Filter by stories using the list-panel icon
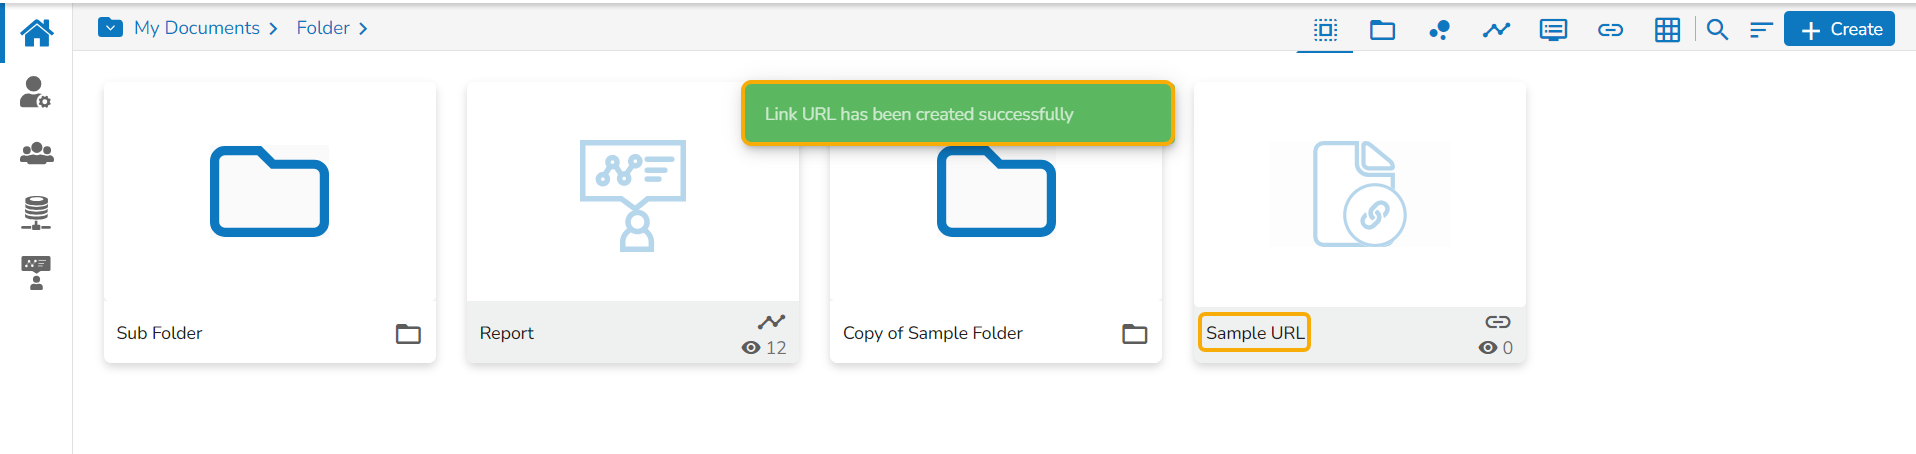Screen dimensions: 1916x454 coord(1553,30)
